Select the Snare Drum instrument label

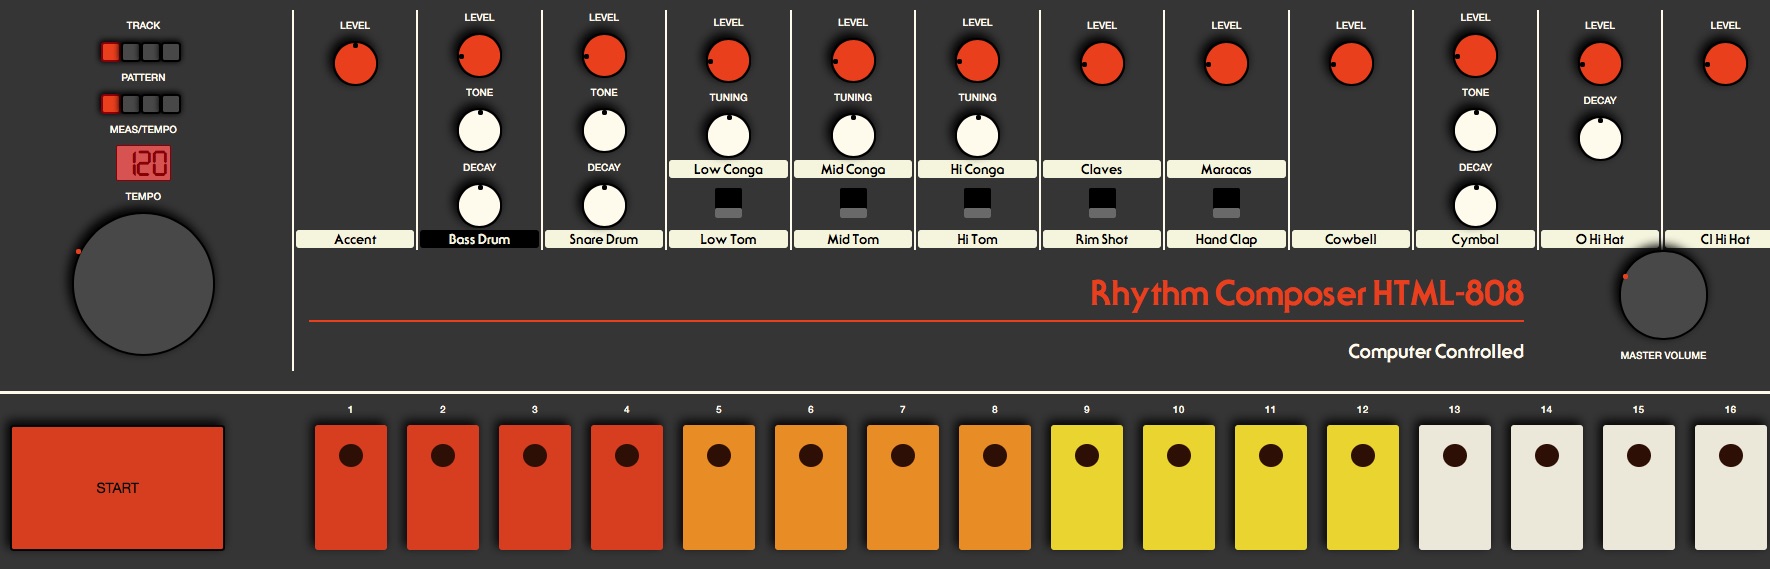pos(603,239)
